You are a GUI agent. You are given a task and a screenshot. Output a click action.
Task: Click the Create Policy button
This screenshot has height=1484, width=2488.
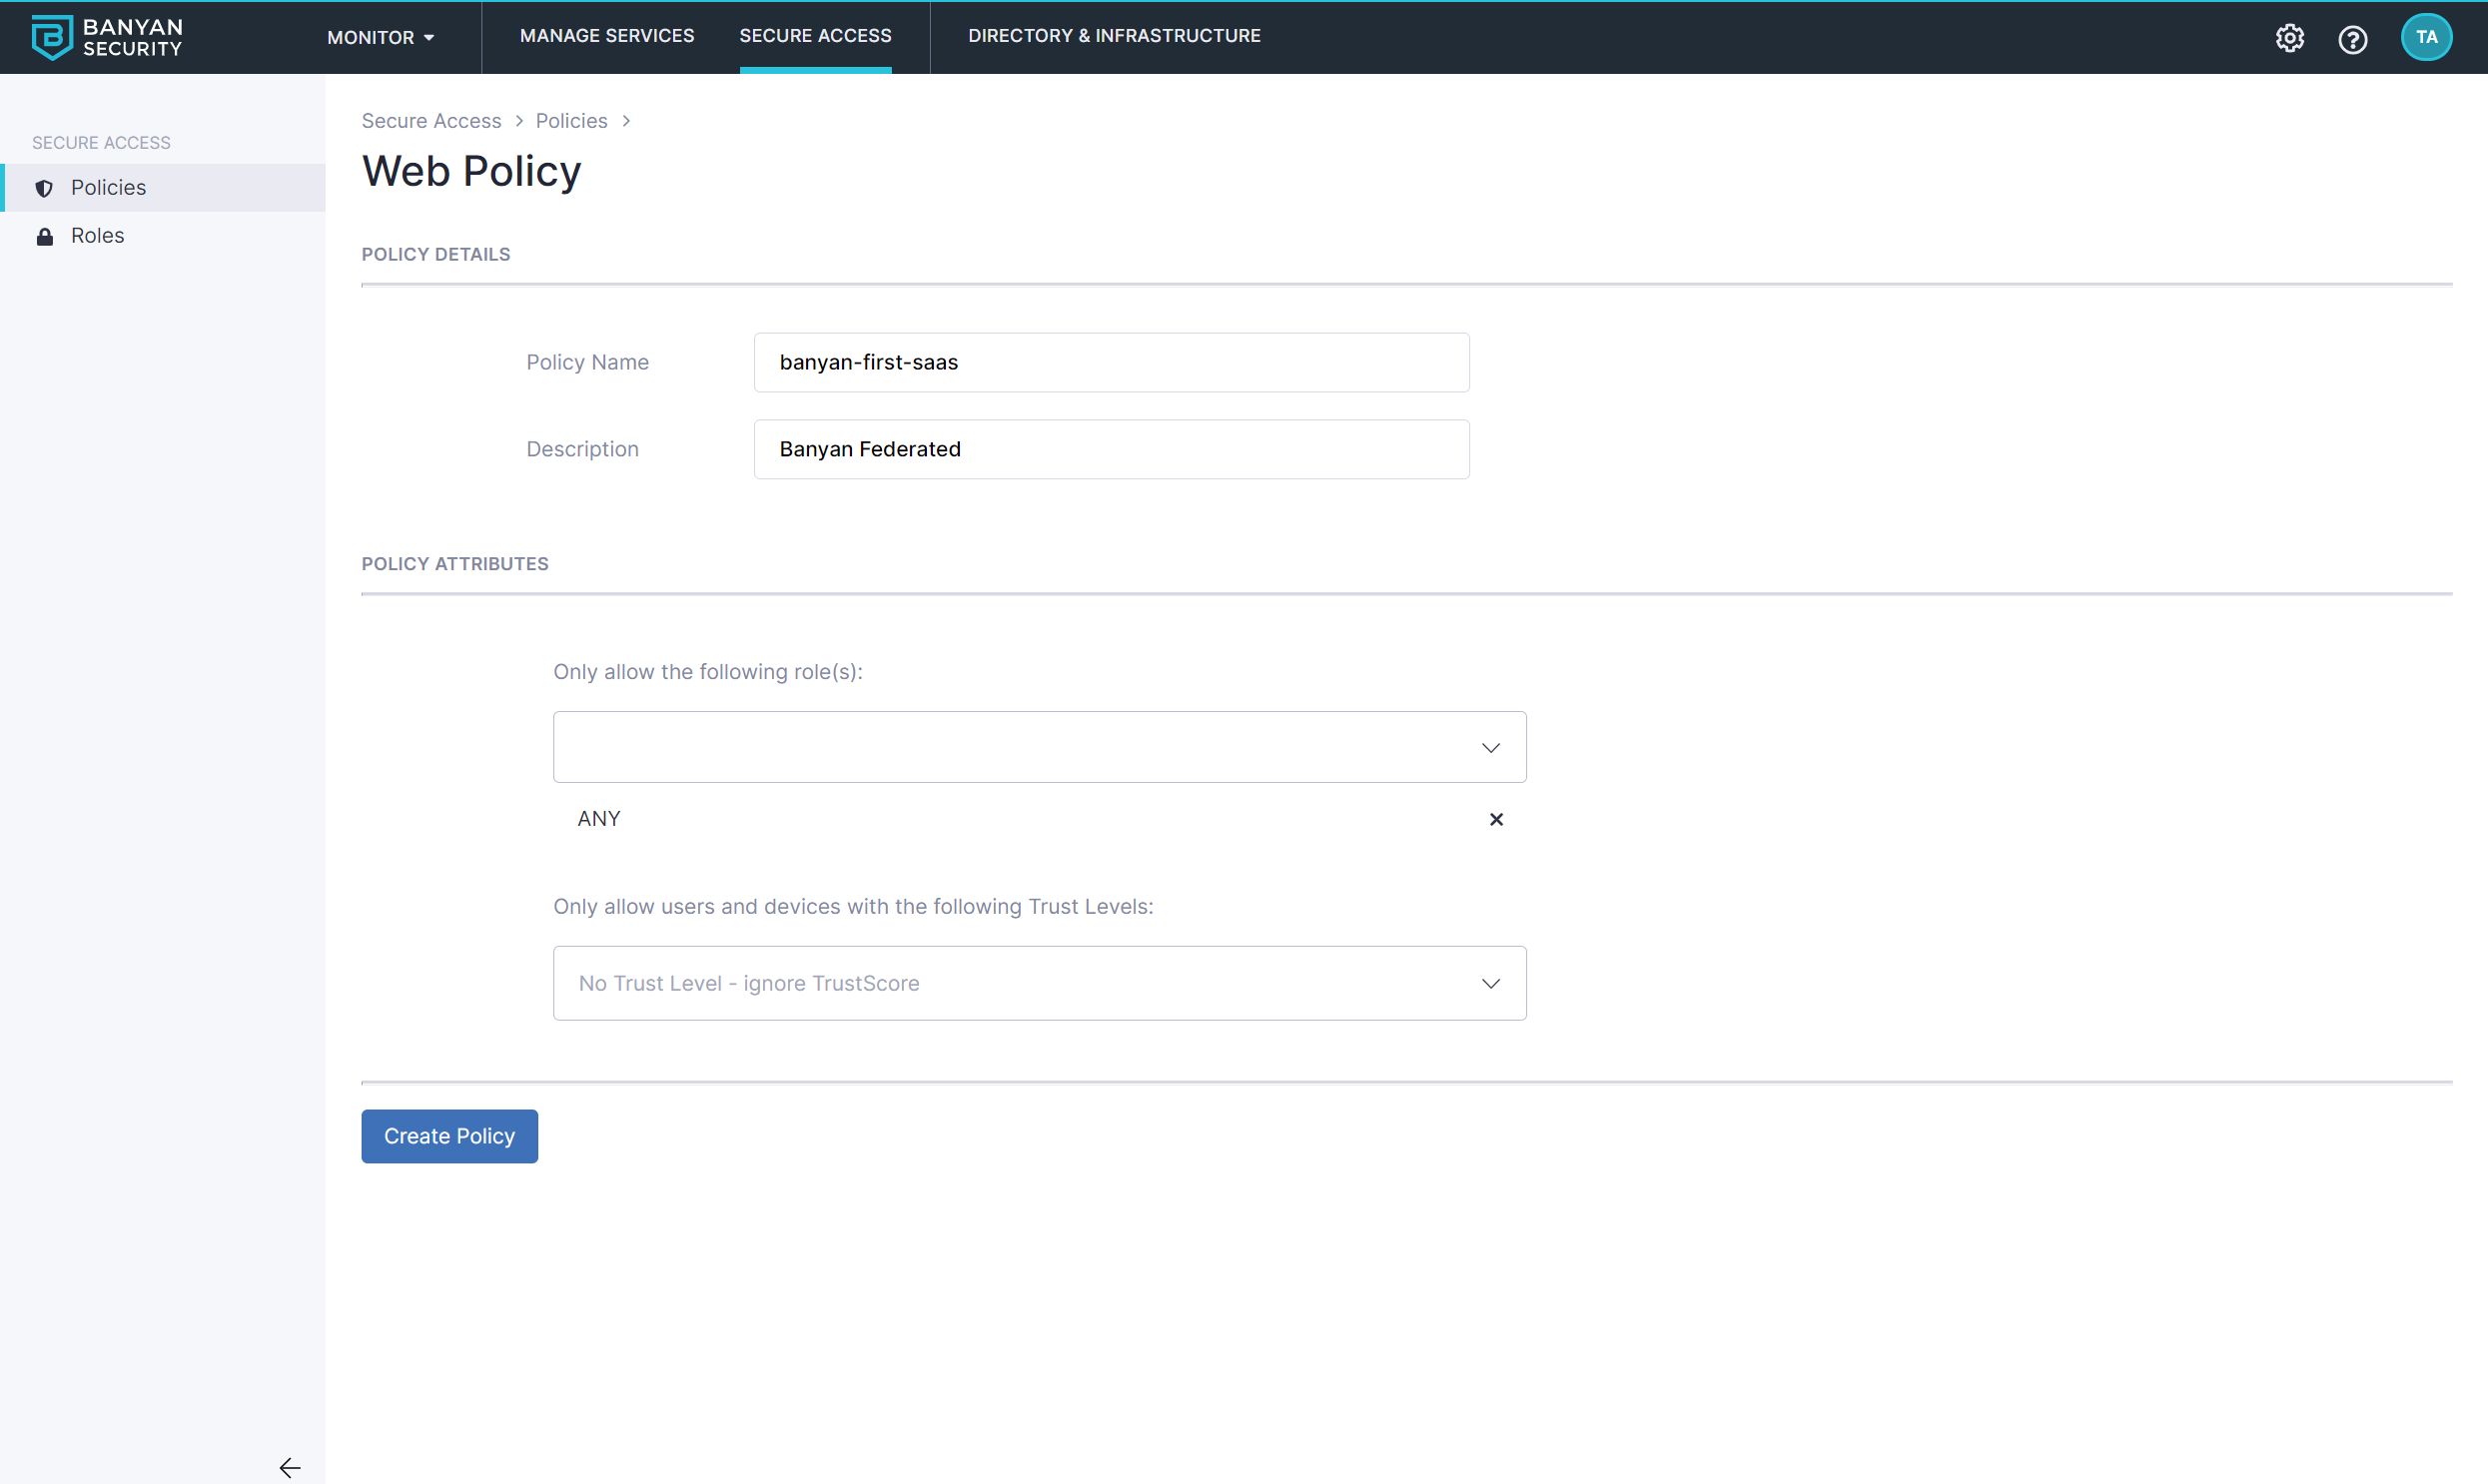(x=449, y=1136)
